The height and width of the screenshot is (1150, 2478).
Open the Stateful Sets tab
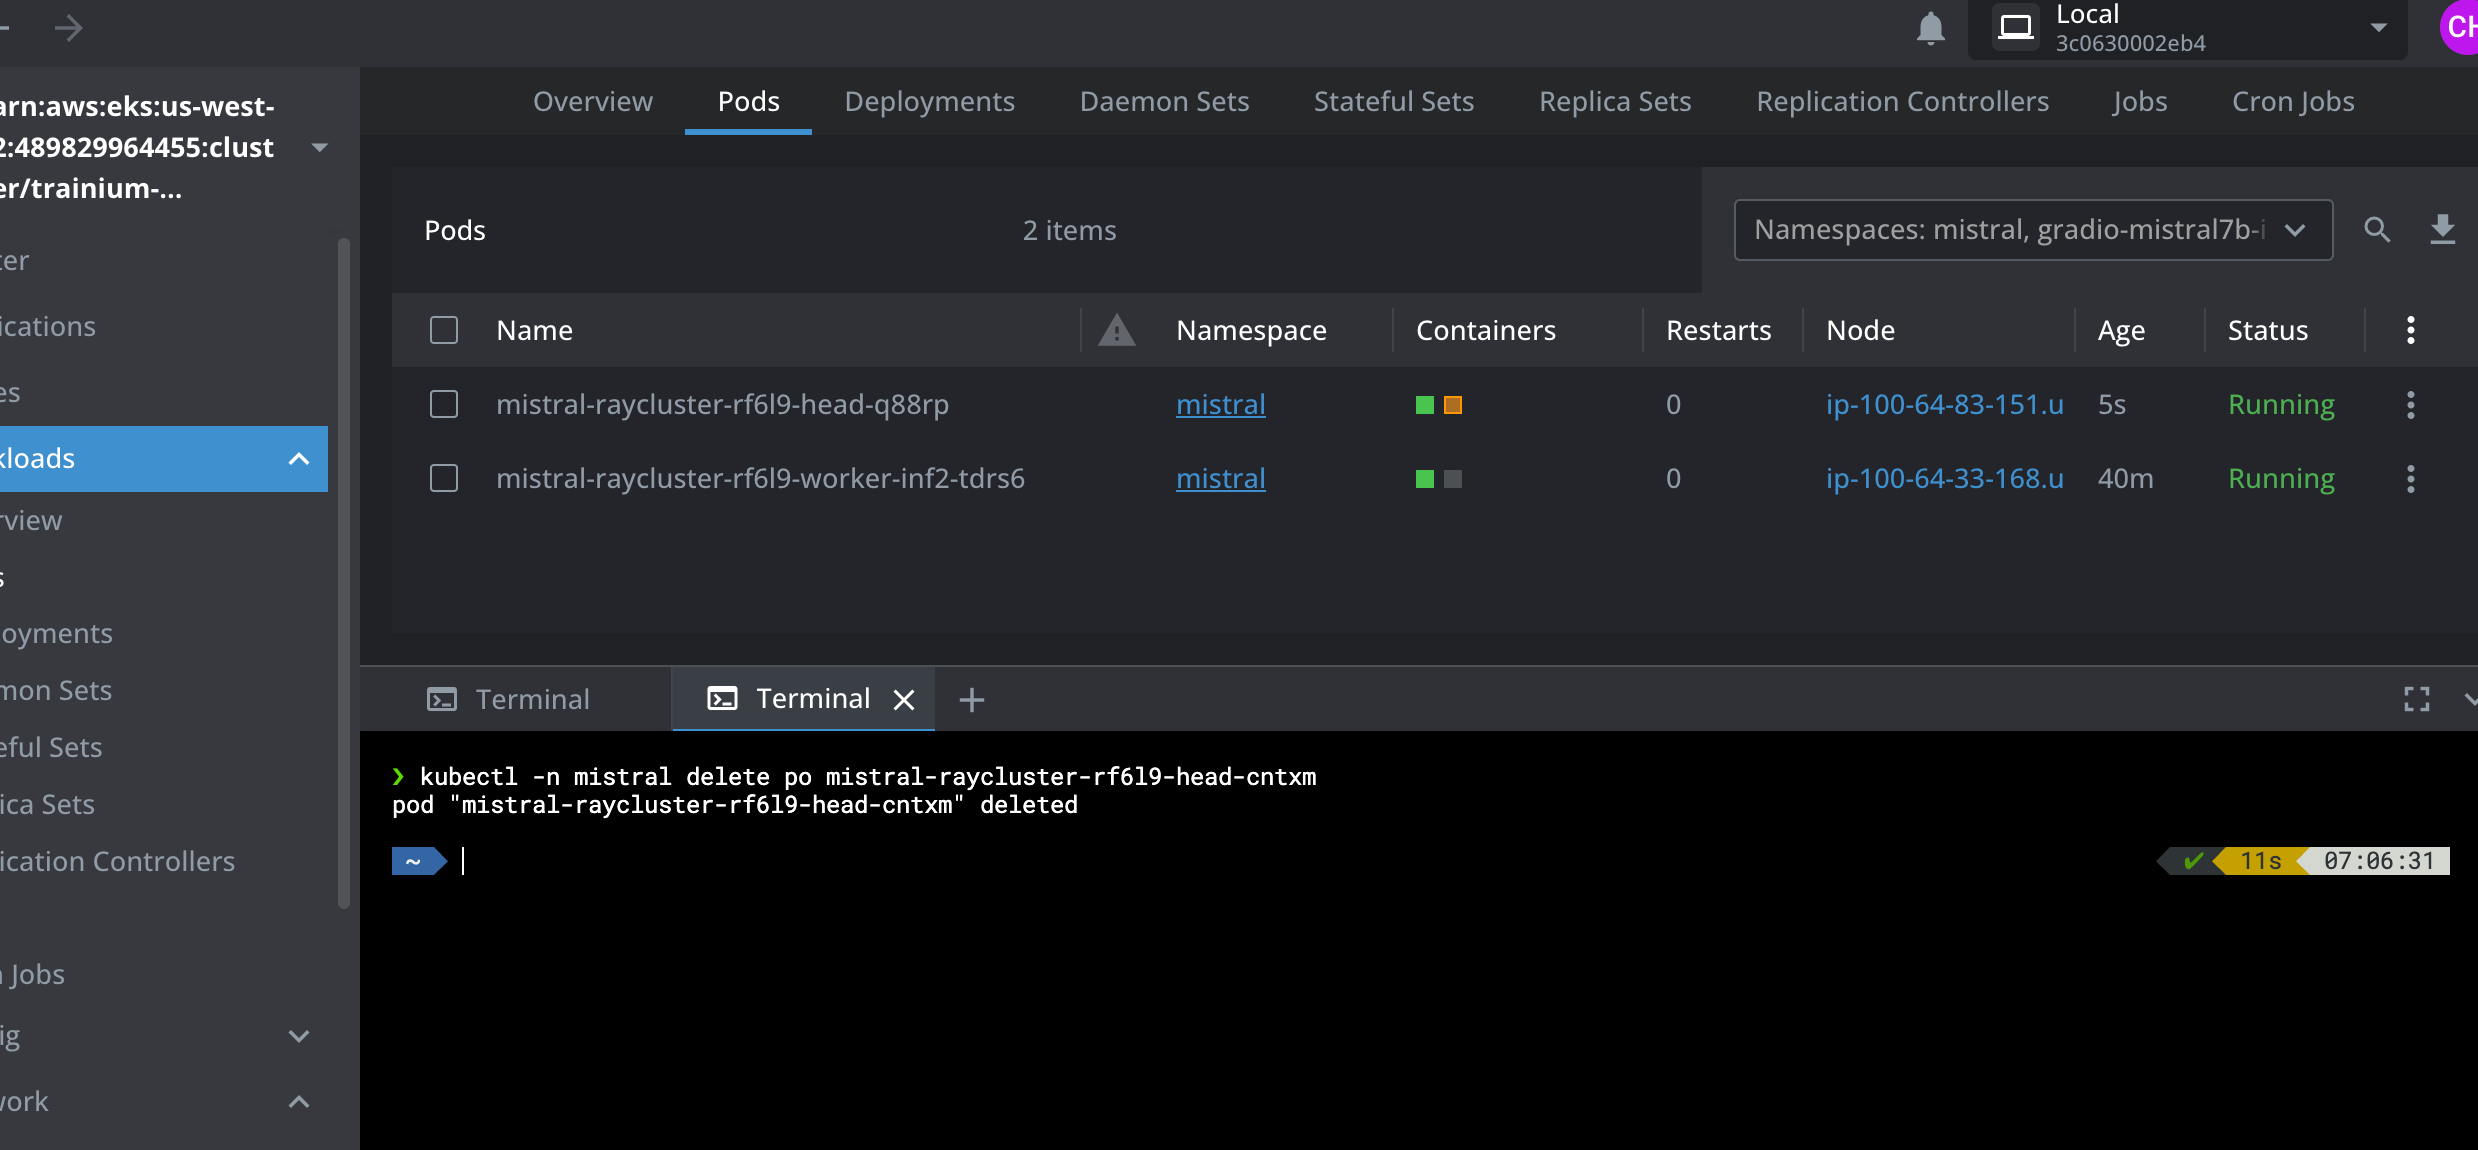tap(1393, 101)
